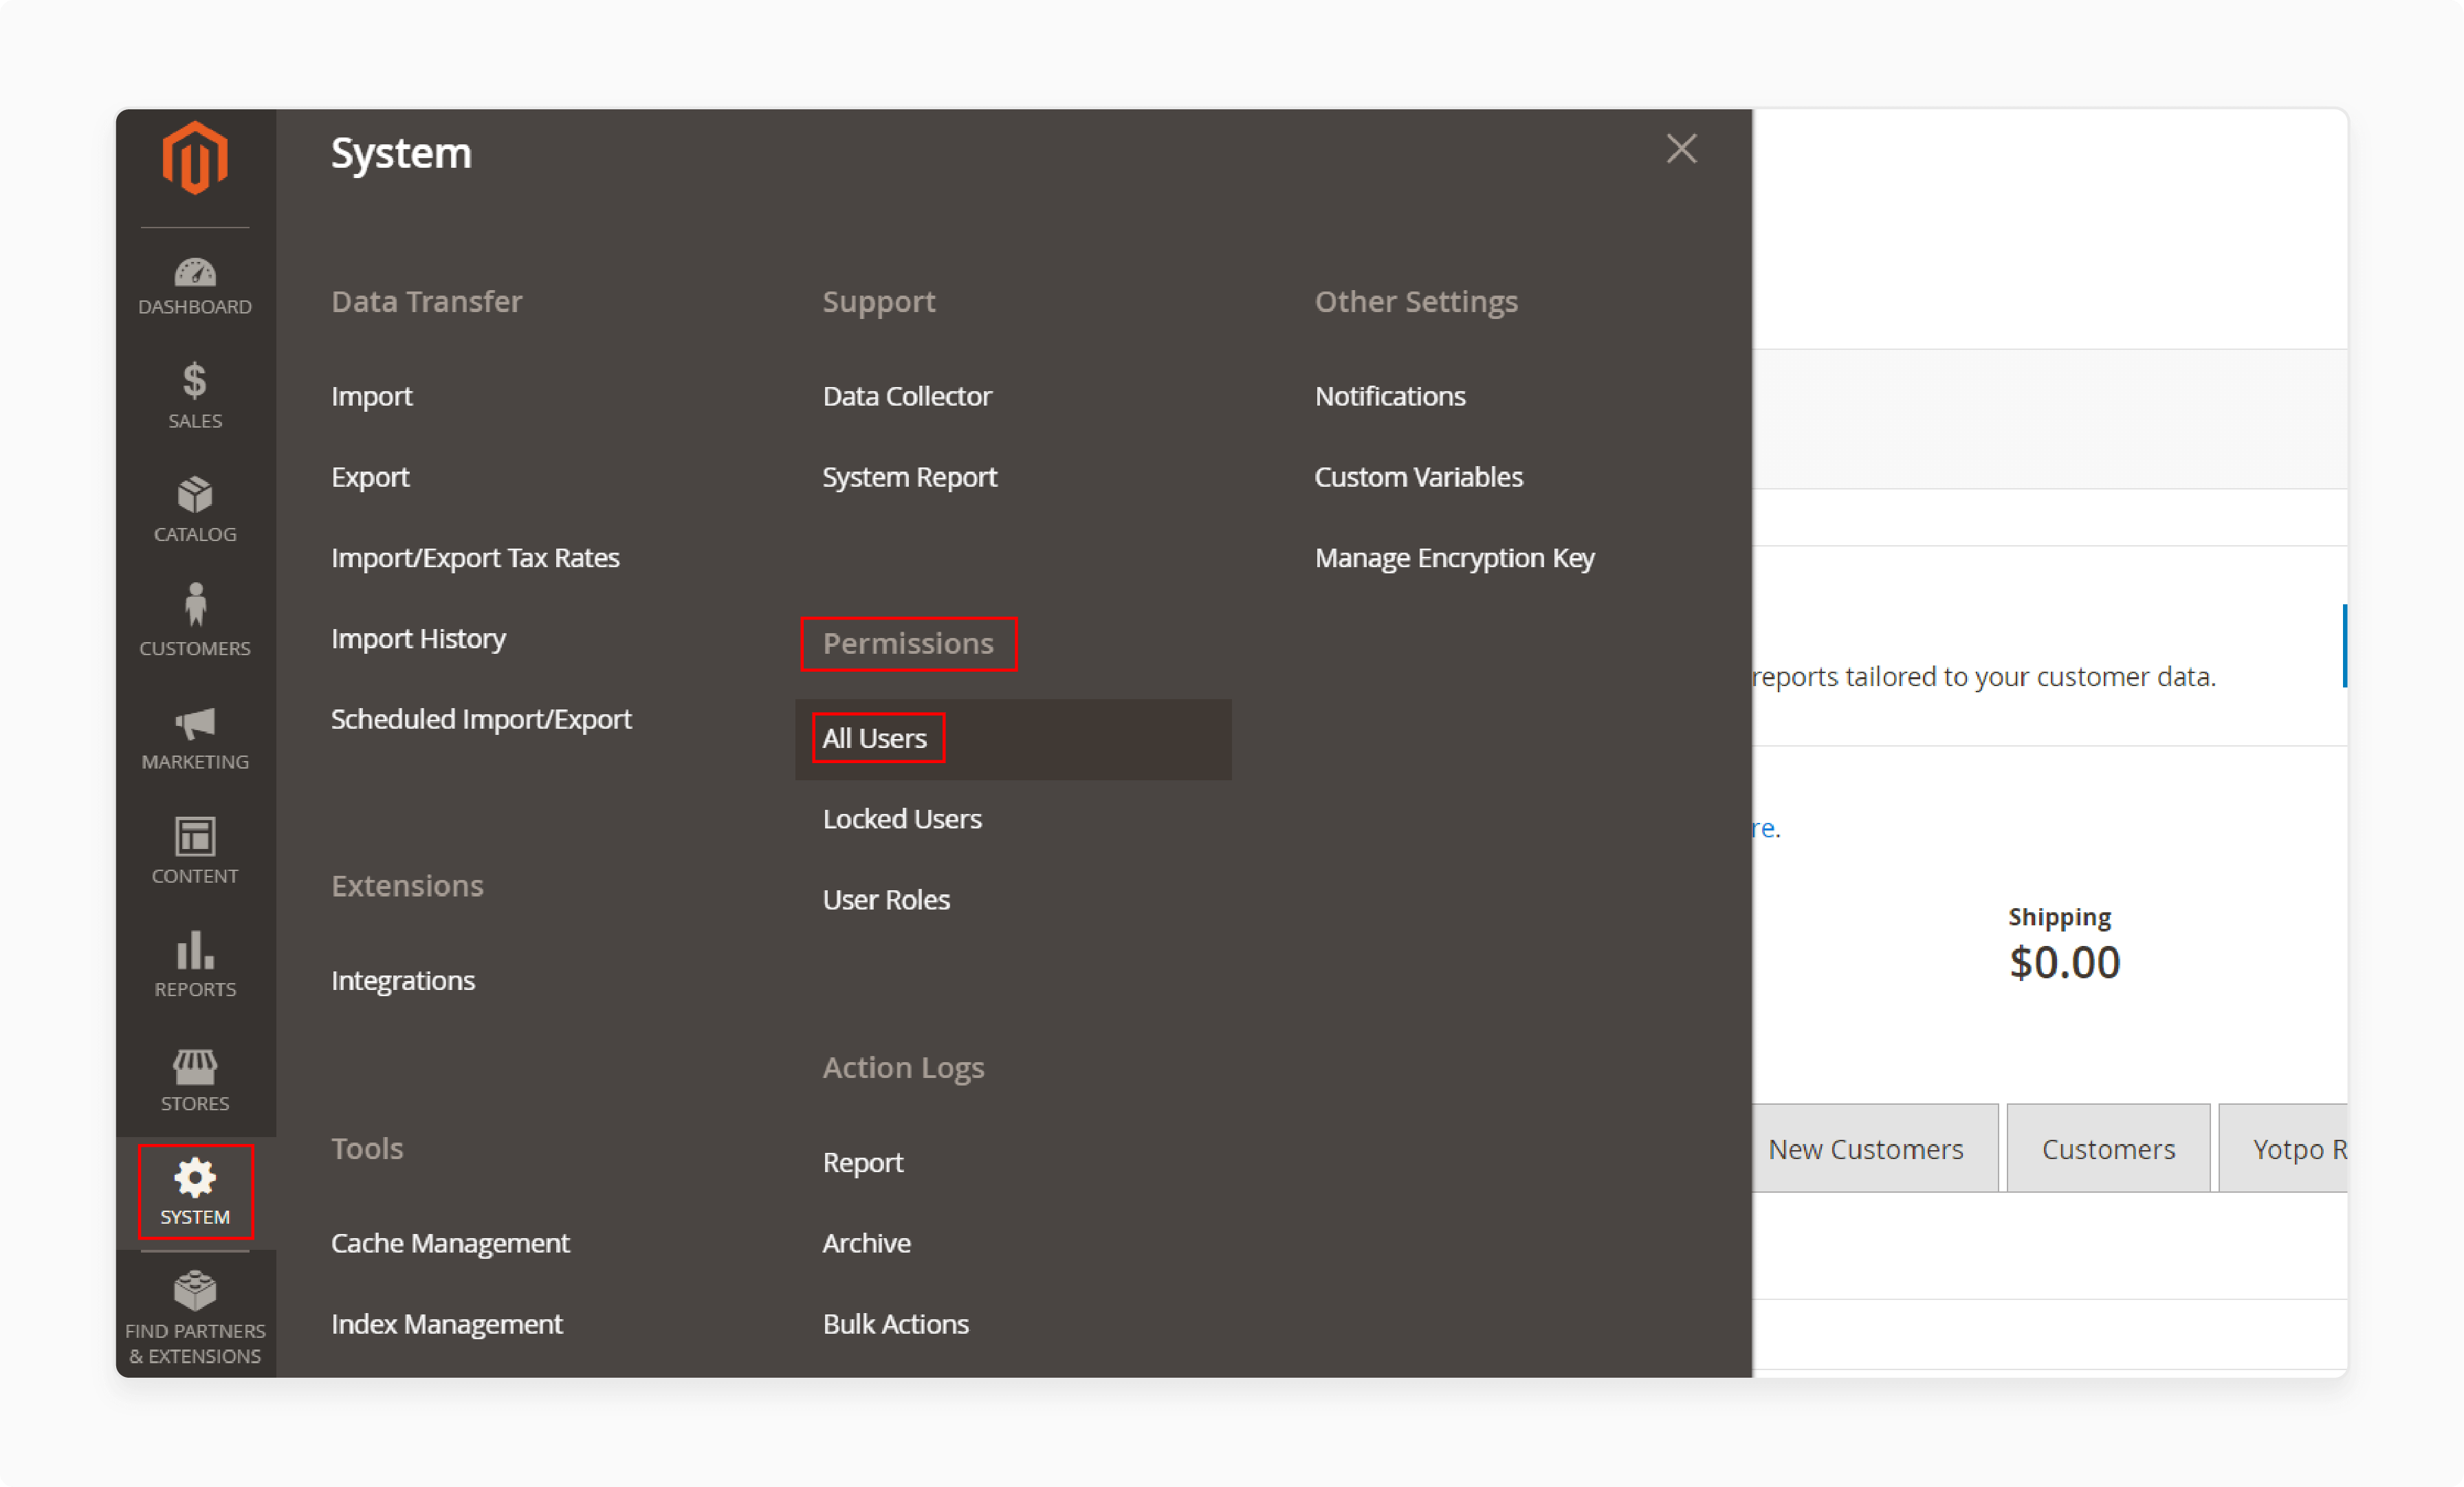2464x1487 pixels.
Task: Switch to the Yotpo tab
Action: (x=2283, y=1148)
